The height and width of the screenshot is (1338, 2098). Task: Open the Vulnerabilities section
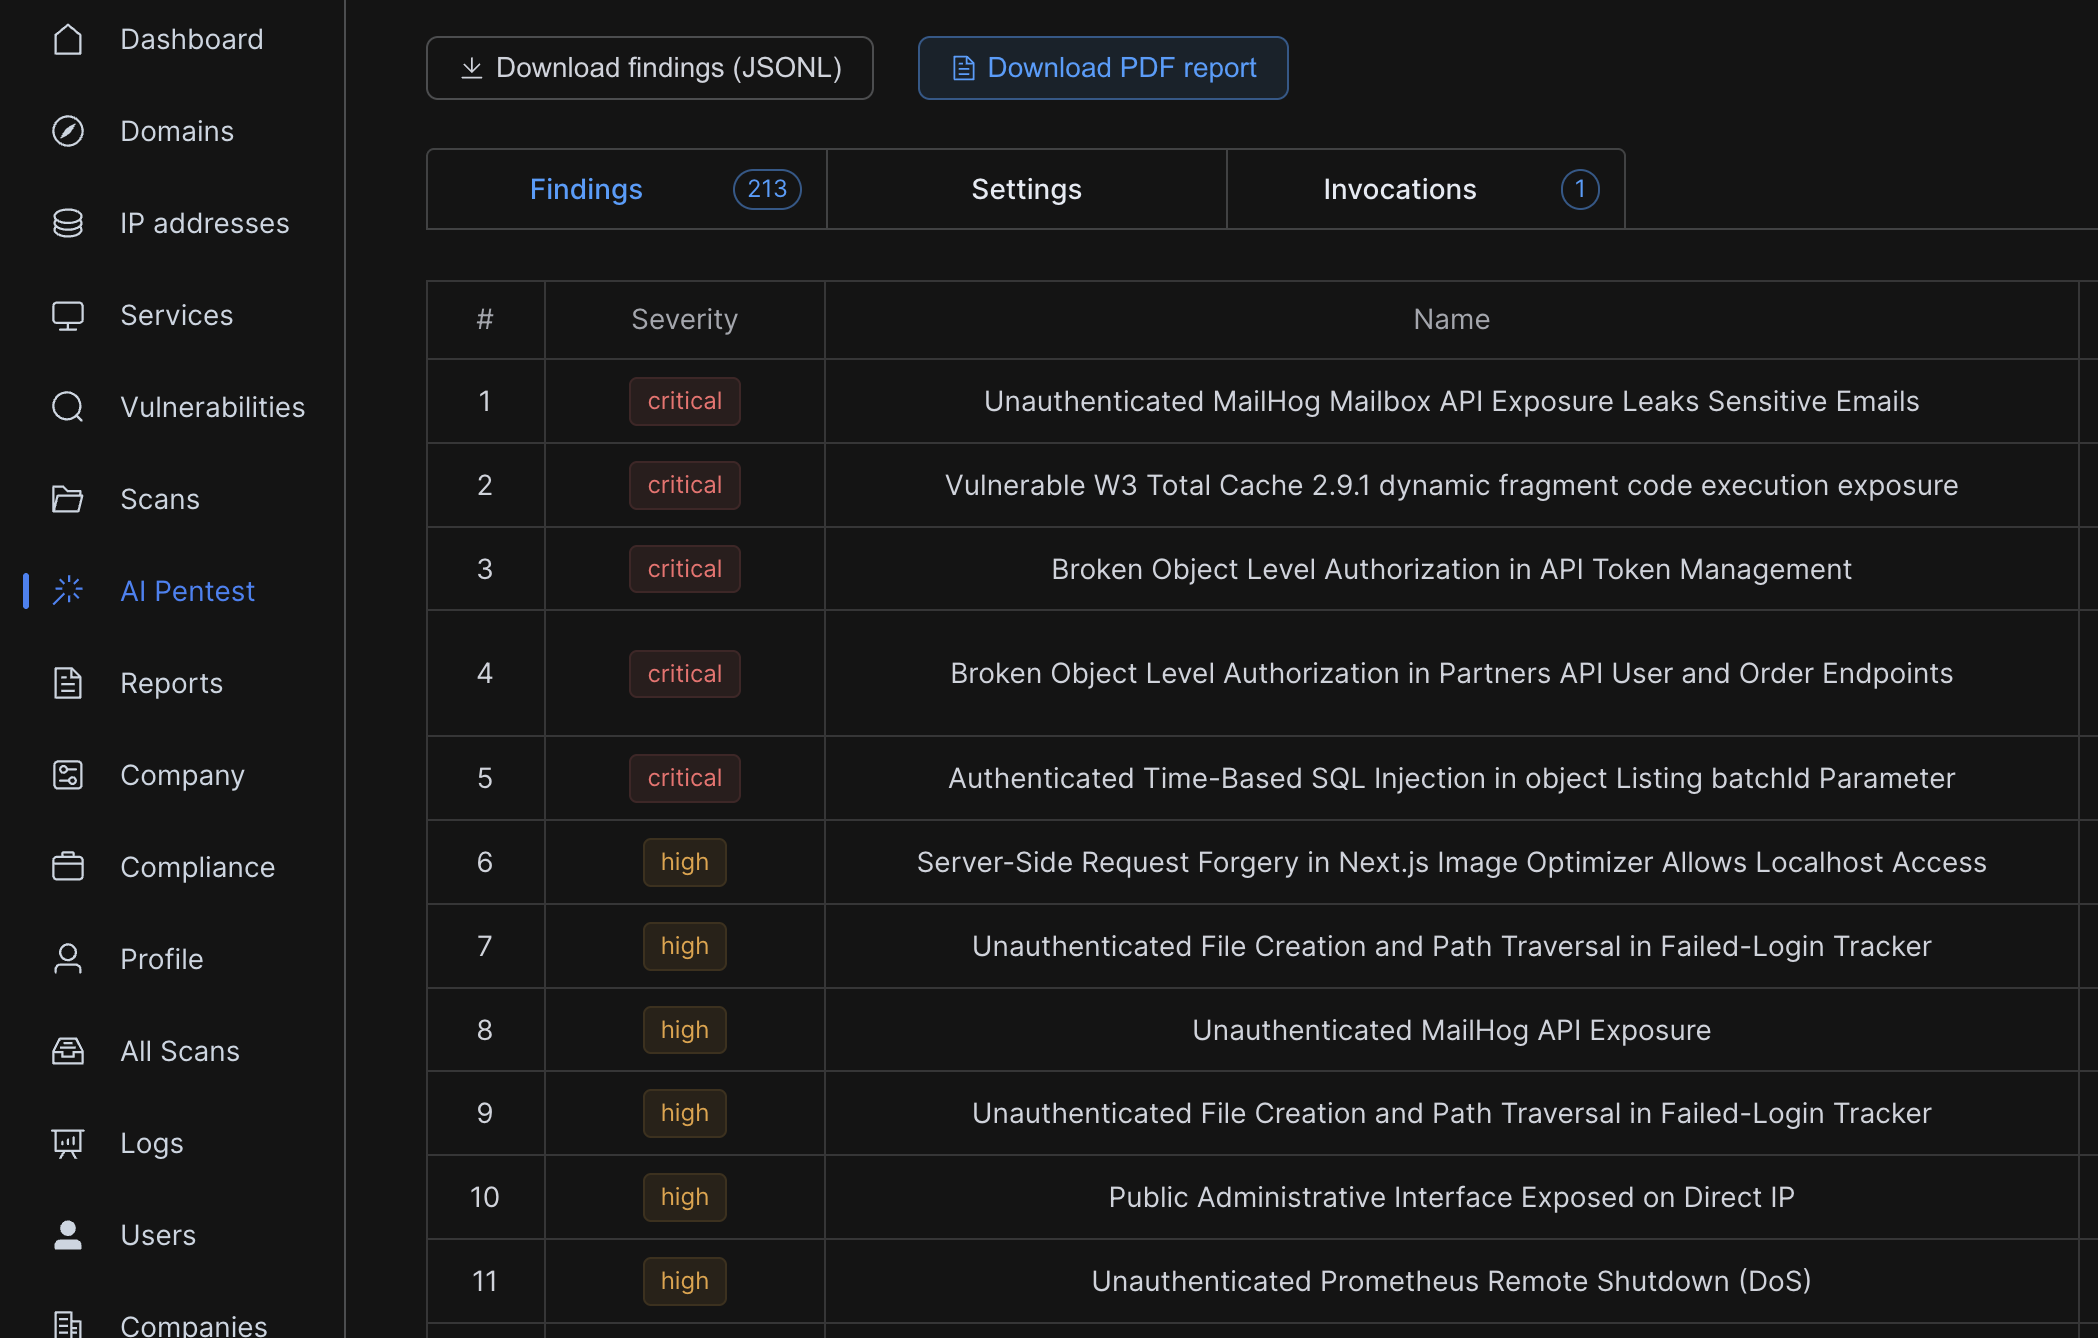pyautogui.click(x=213, y=407)
